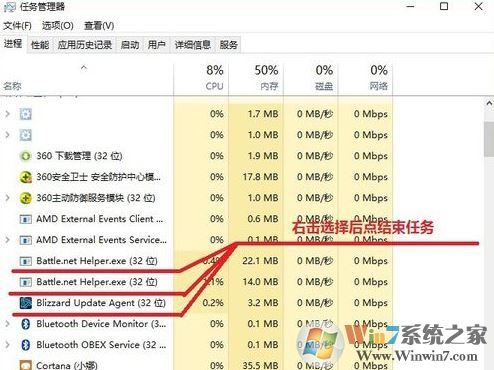Select Battle.net Helper.exe using 22.1 MB

pyautogui.click(x=196, y=261)
